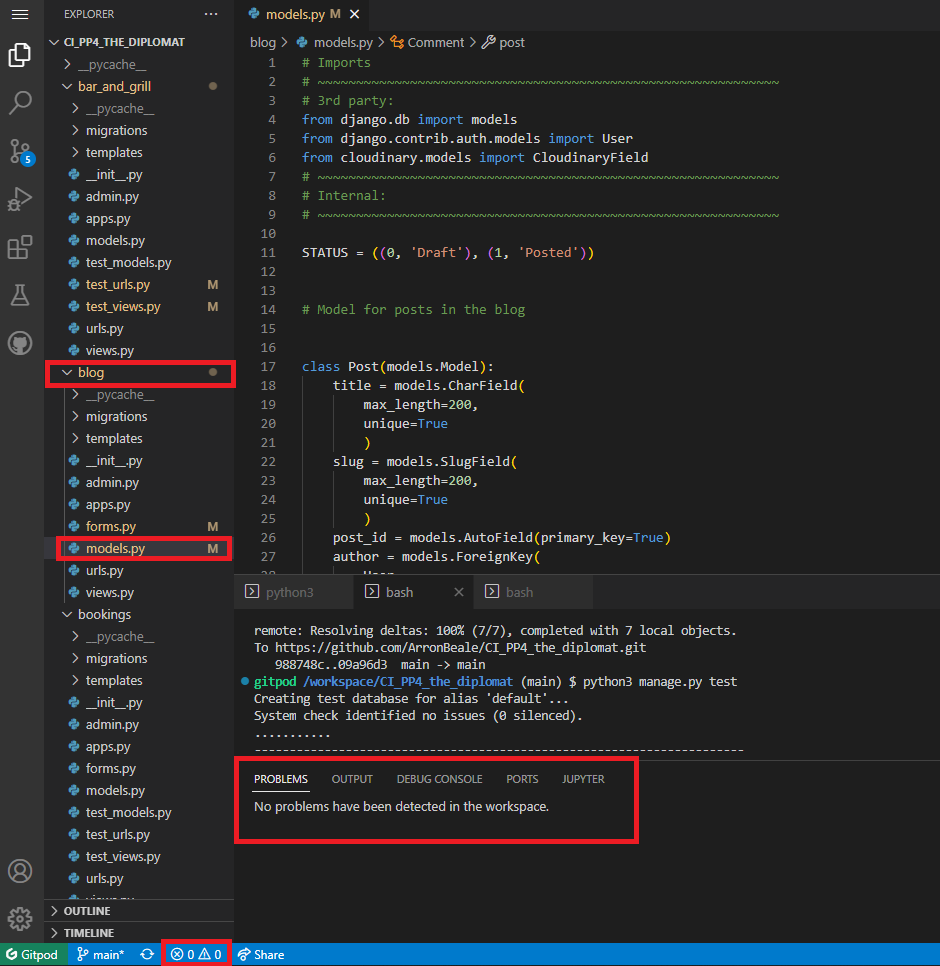Open test_urls.py in bar_and_grill
Screen dimensions: 940x966
139,285
